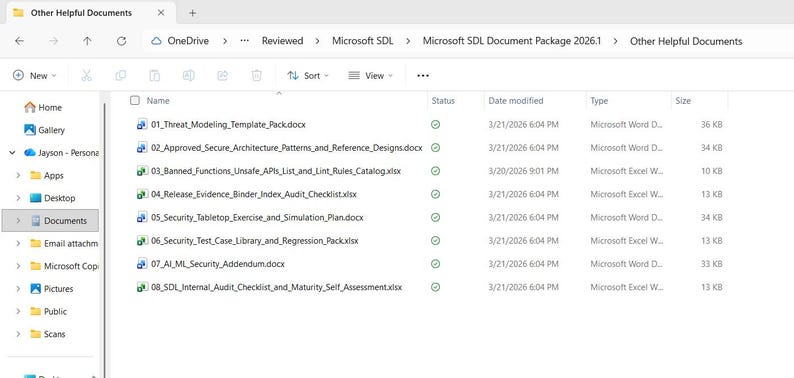Image resolution: width=794 pixels, height=378 pixels.
Task: Expand the Pictures folder in sidebar
Action: point(18,289)
